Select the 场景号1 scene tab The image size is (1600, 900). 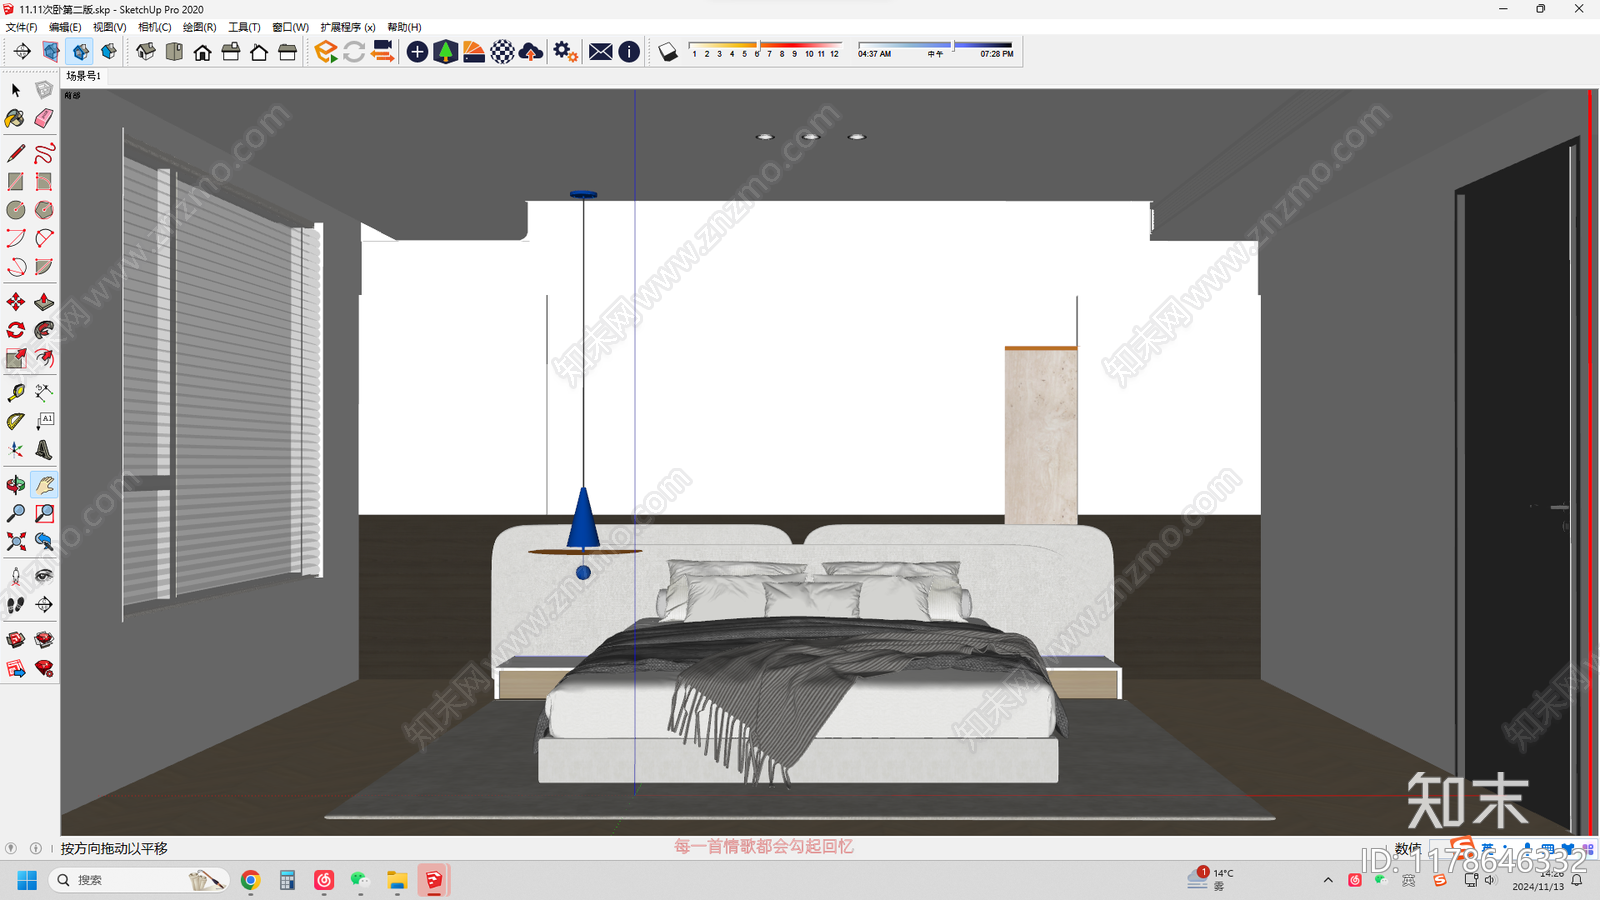(x=83, y=76)
